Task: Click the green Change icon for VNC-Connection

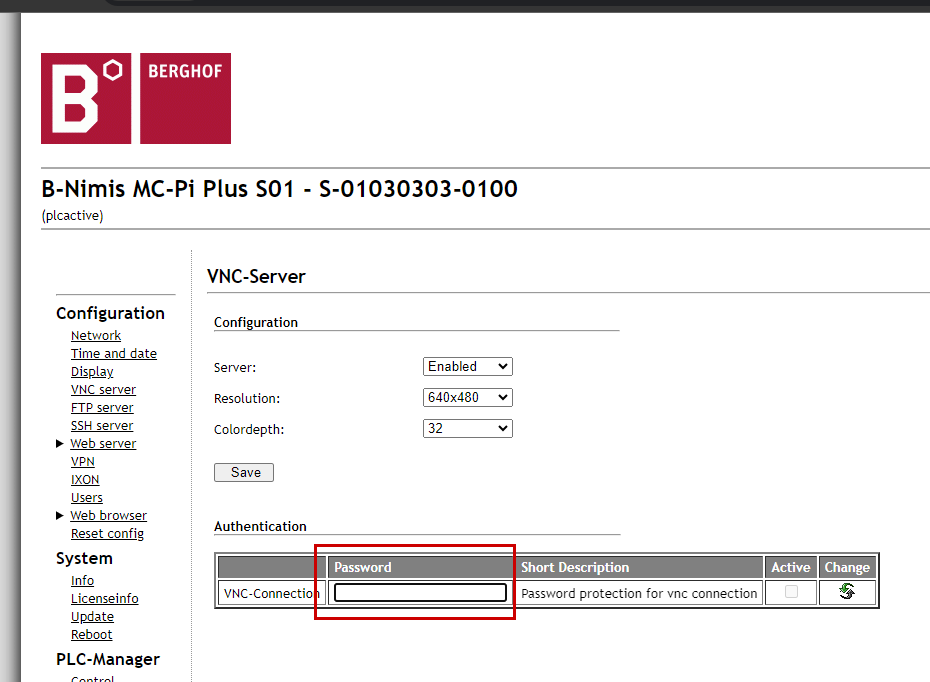Action: [x=847, y=591]
